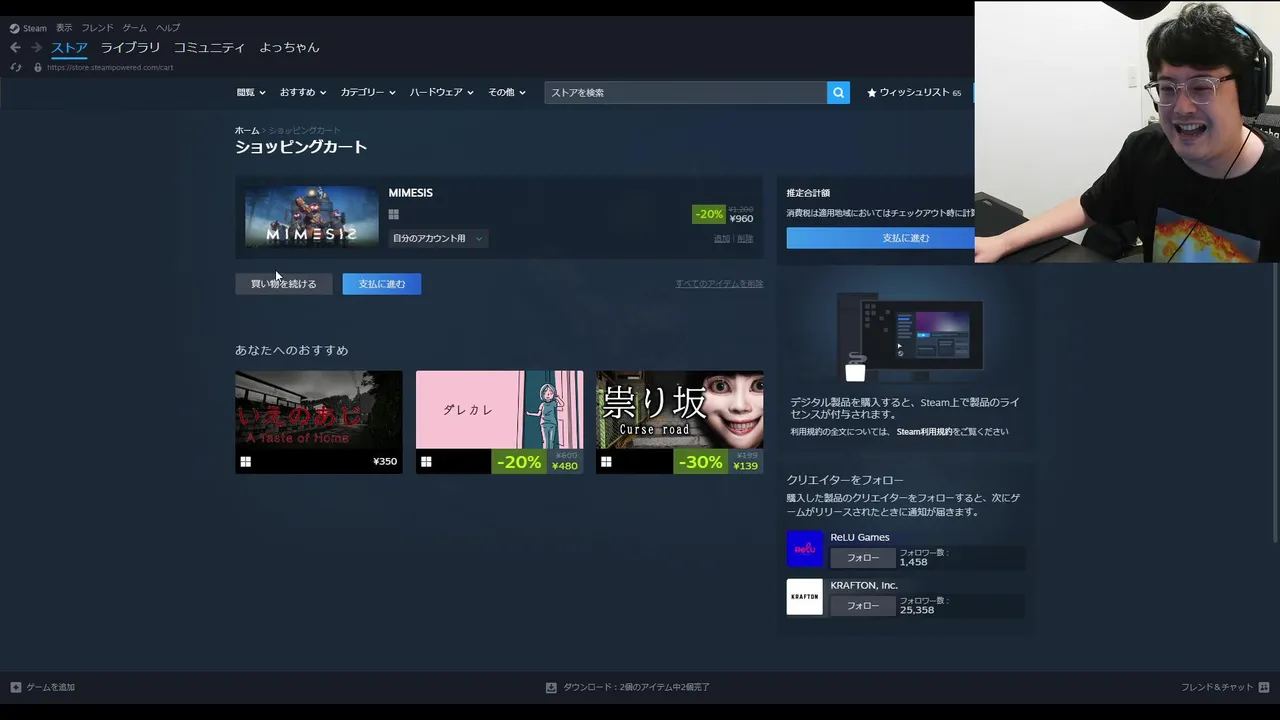Click the wishlist star icon
Viewport: 1280px width, 720px height.
pyautogui.click(x=872, y=92)
